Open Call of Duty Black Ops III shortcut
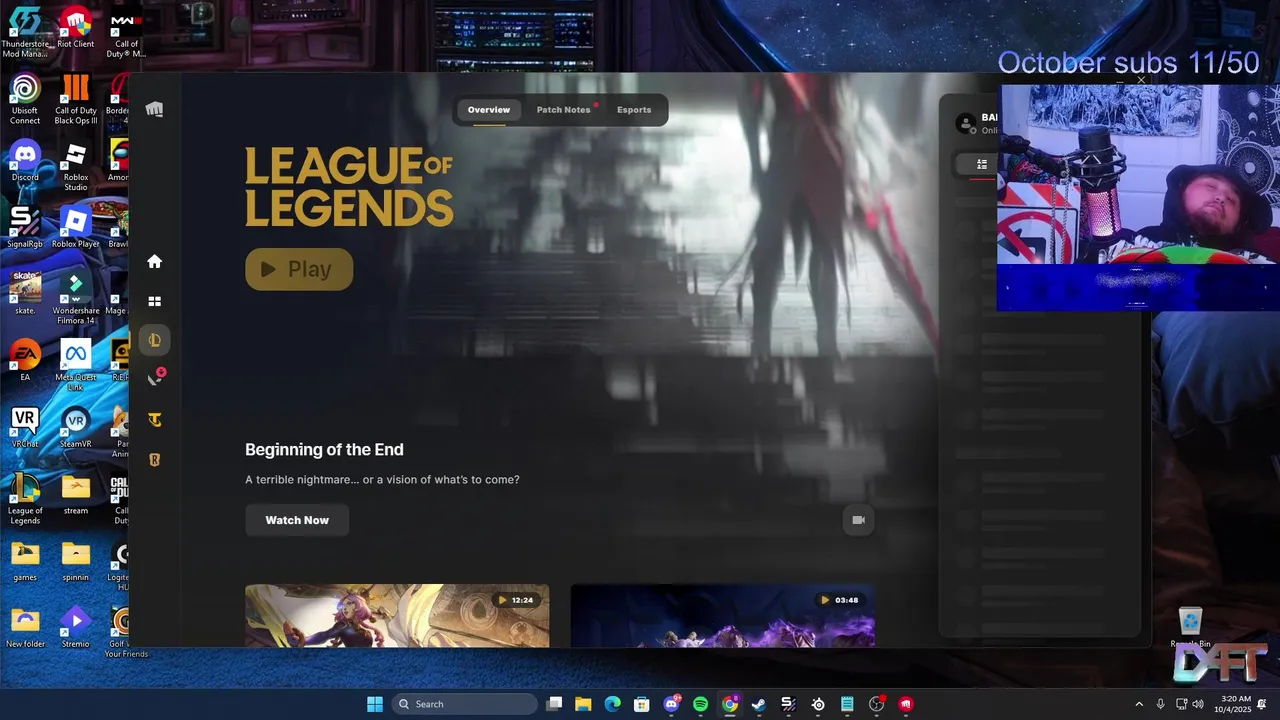This screenshot has width=1280, height=720. [76, 99]
